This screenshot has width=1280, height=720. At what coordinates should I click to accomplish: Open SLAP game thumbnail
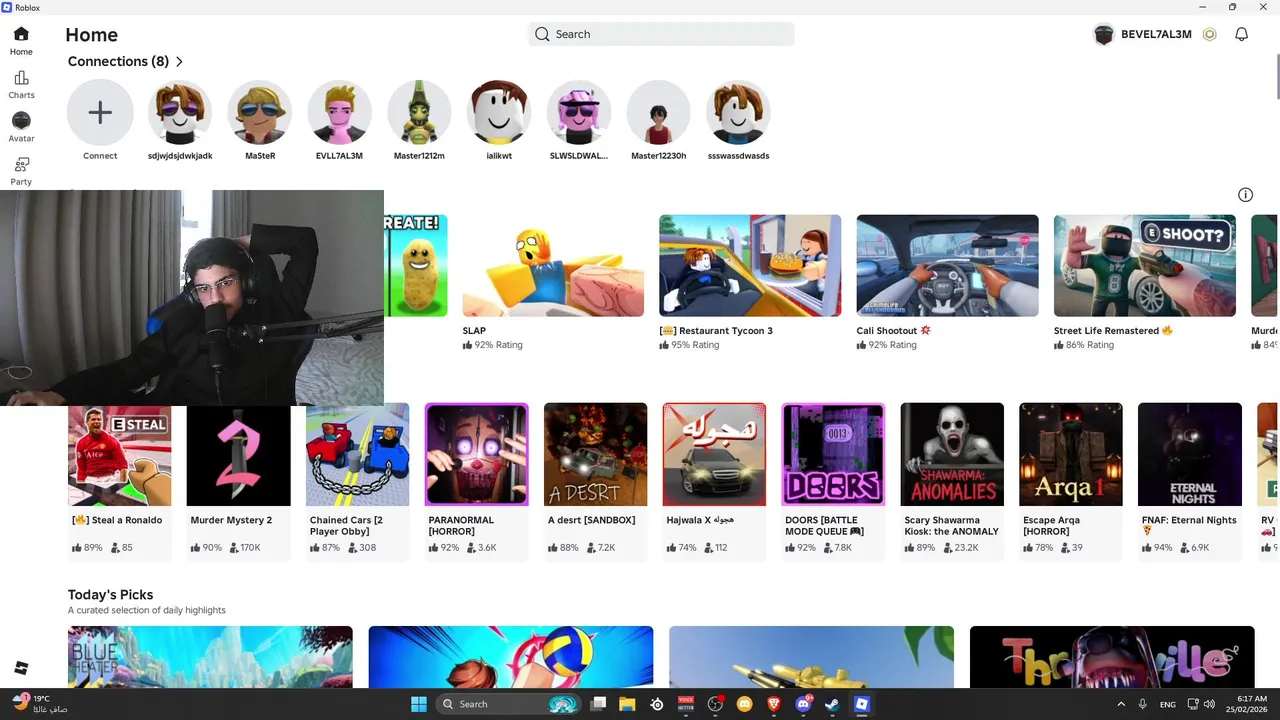[553, 265]
